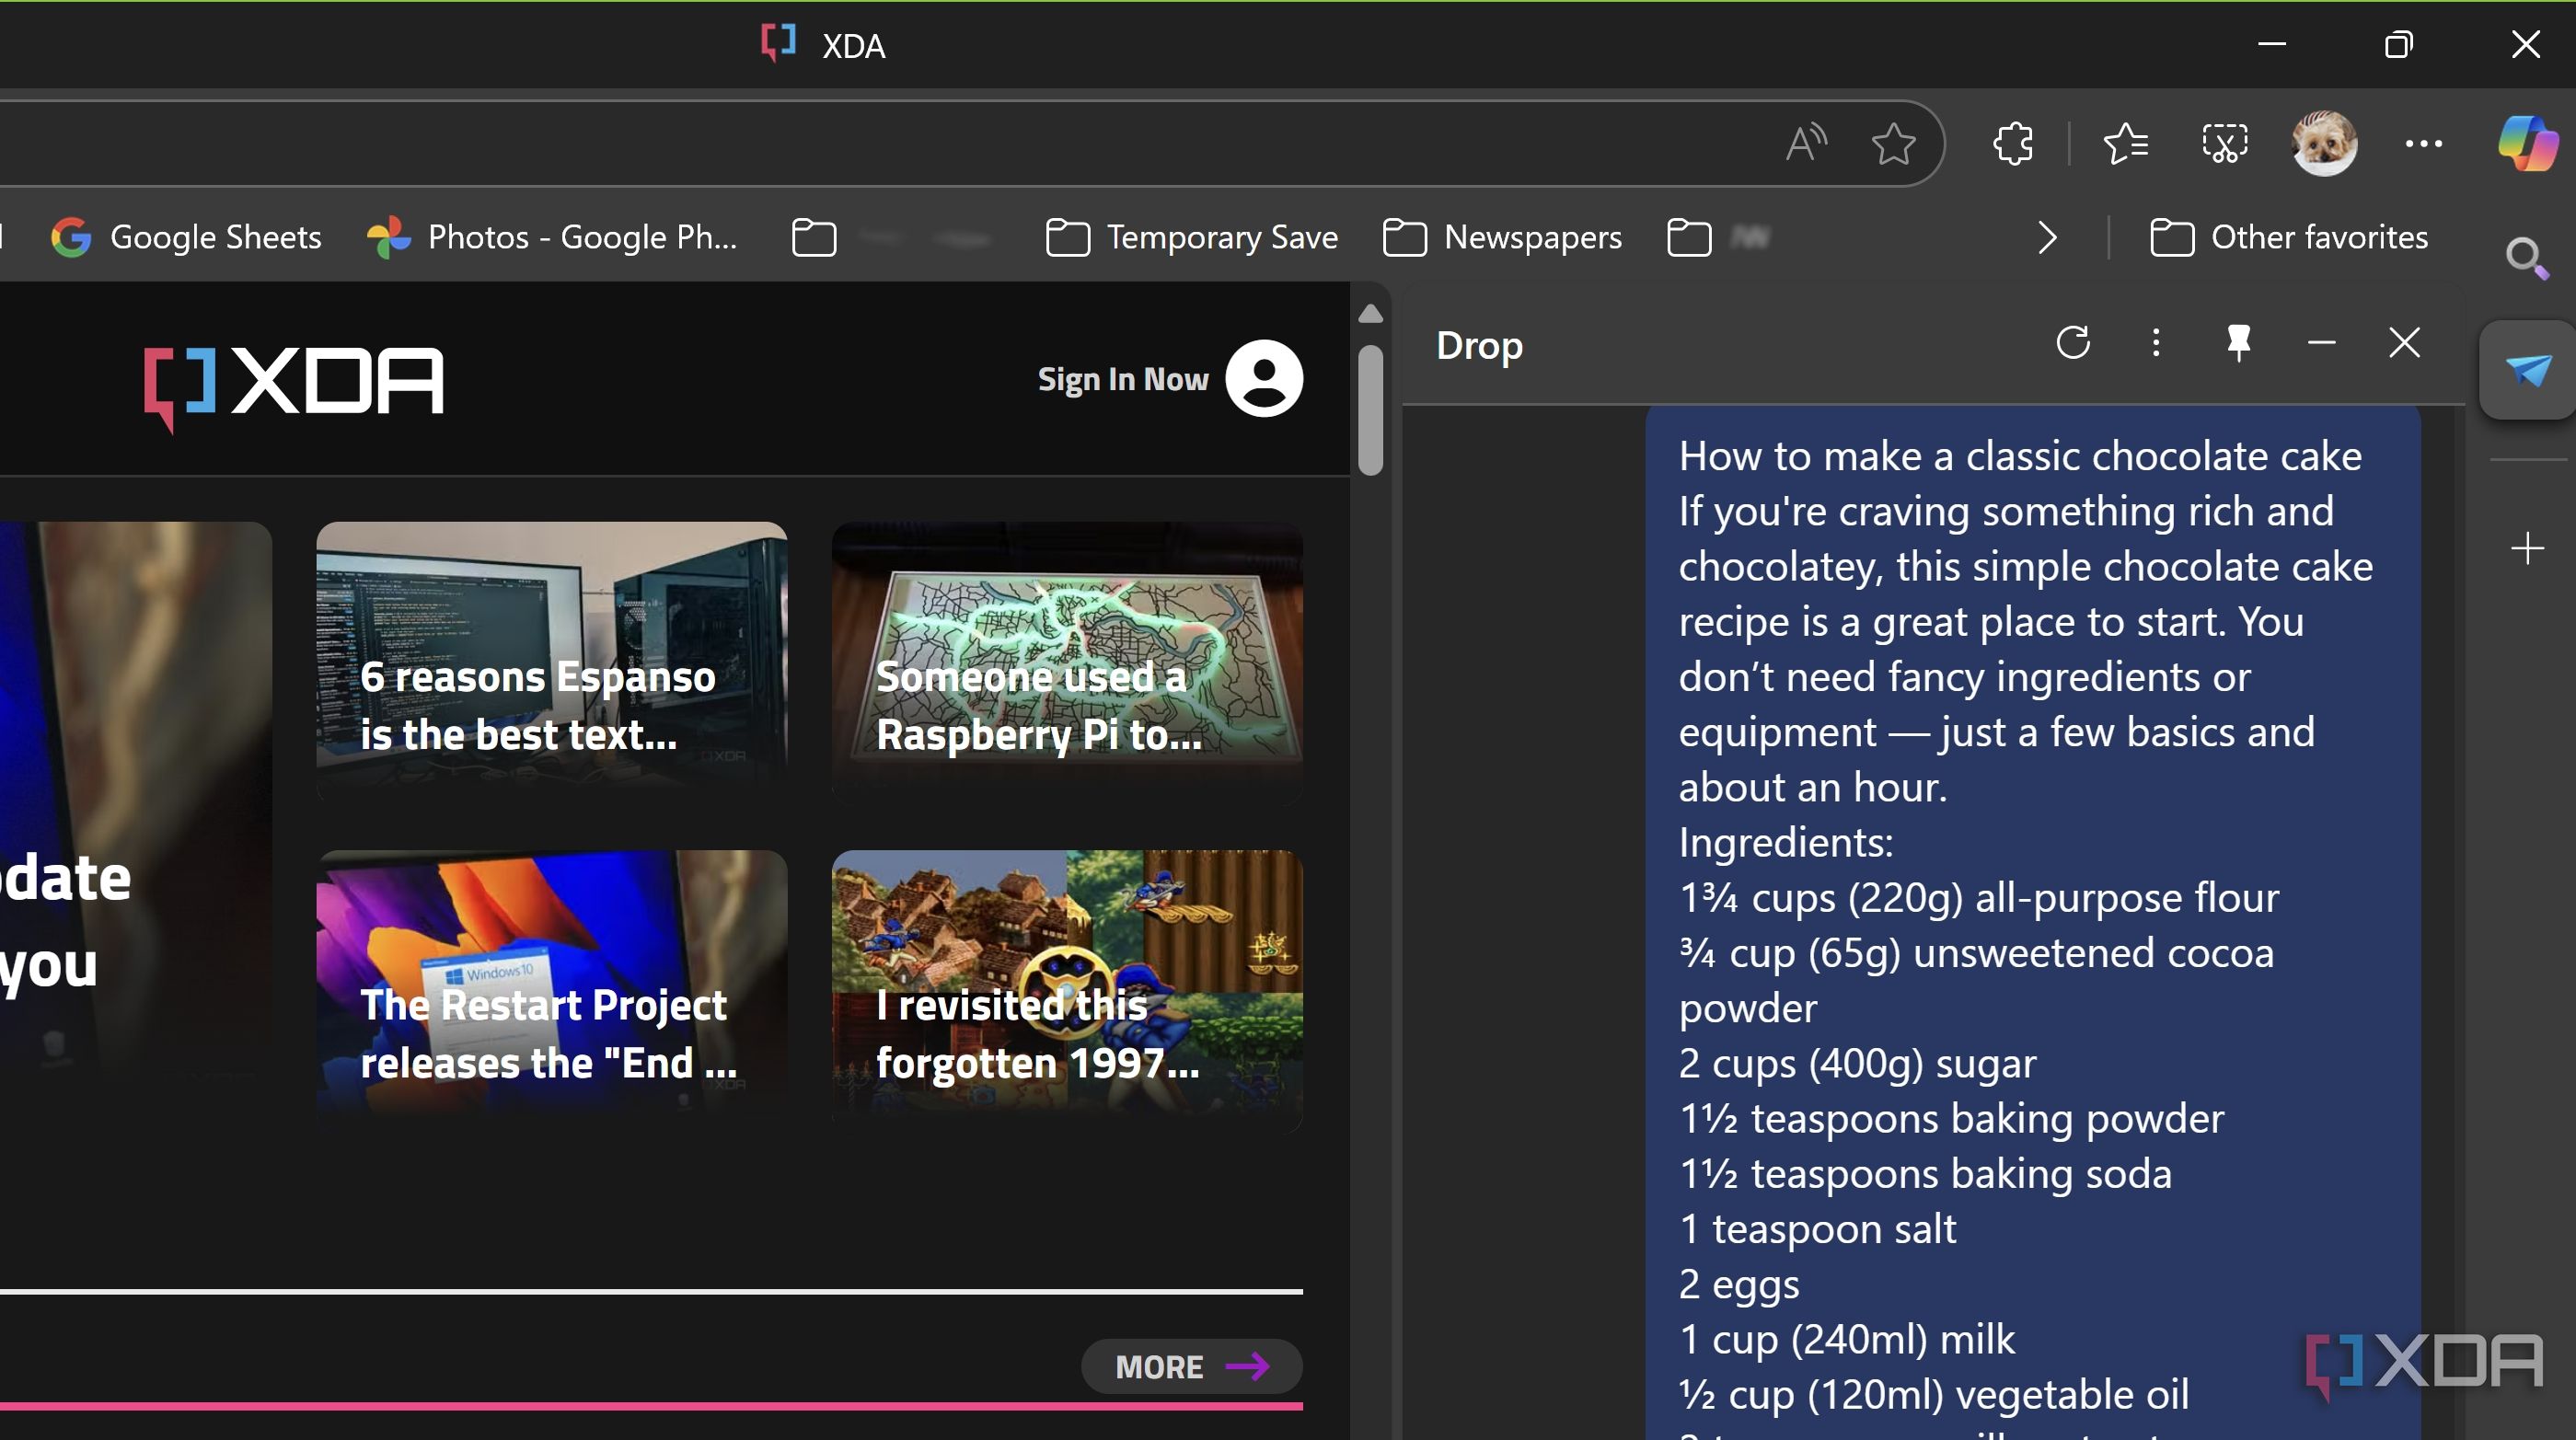2576x1440 pixels.
Task: Open the Raspberry Pi article thumbnail
Action: point(1067,660)
